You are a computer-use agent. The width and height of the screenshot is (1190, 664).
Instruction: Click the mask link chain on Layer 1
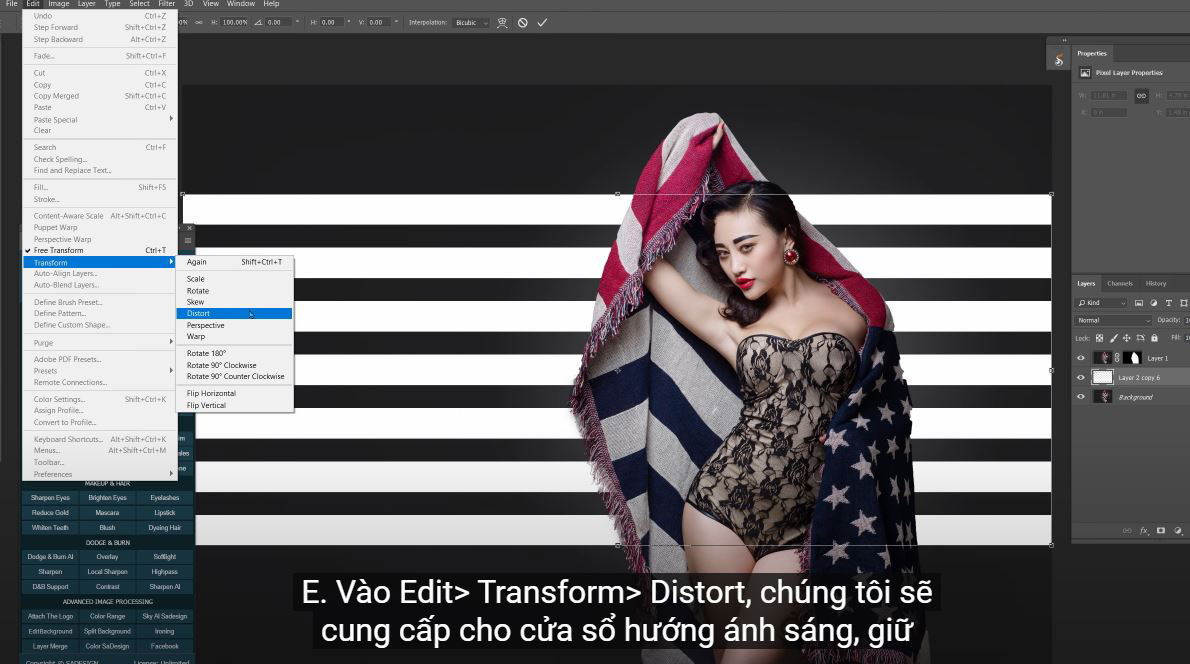[x=1117, y=358]
